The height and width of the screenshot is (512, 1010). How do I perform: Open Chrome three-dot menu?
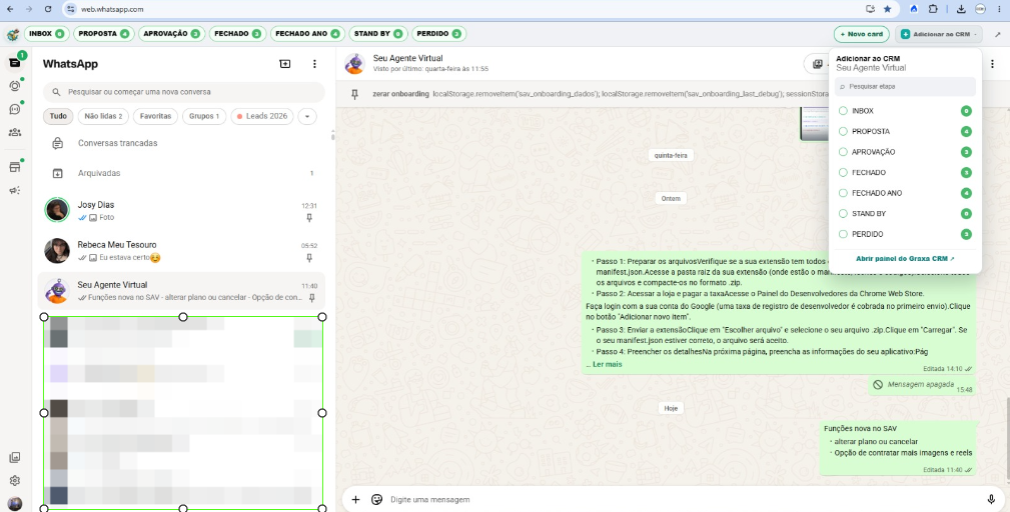click(x=998, y=9)
